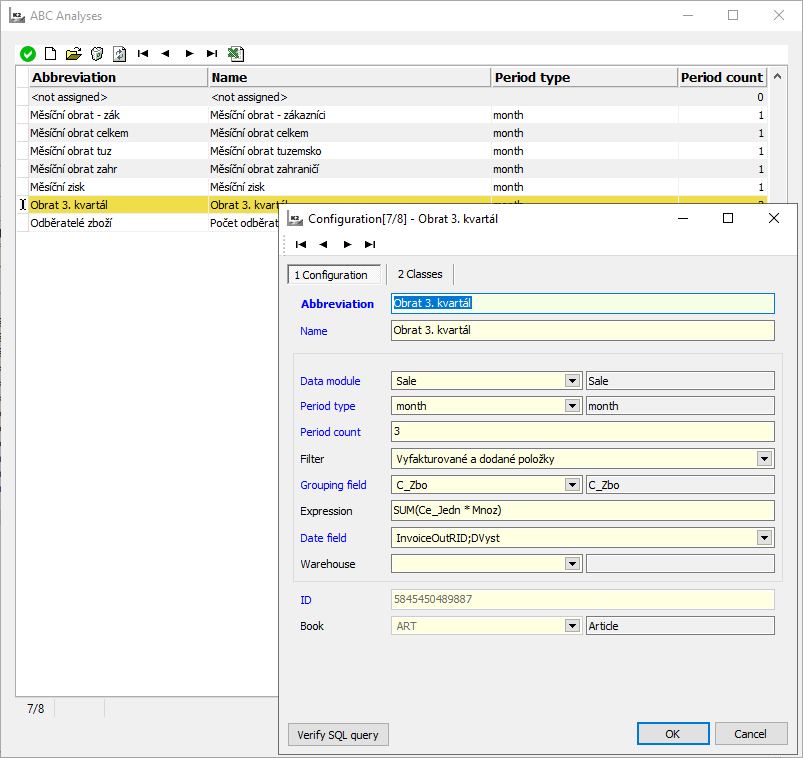Expand the Data module dropdown
The image size is (803, 758).
pyautogui.click(x=572, y=381)
